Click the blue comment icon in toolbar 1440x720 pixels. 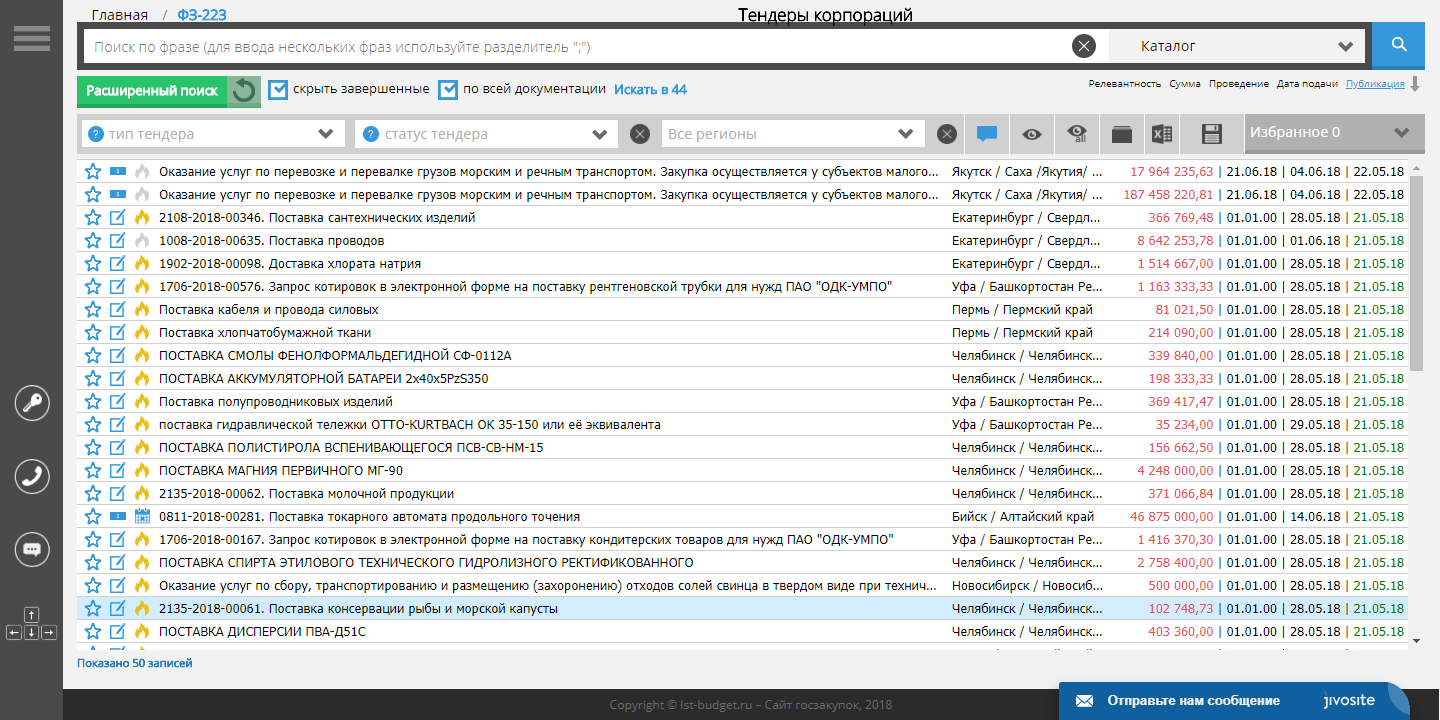[987, 134]
